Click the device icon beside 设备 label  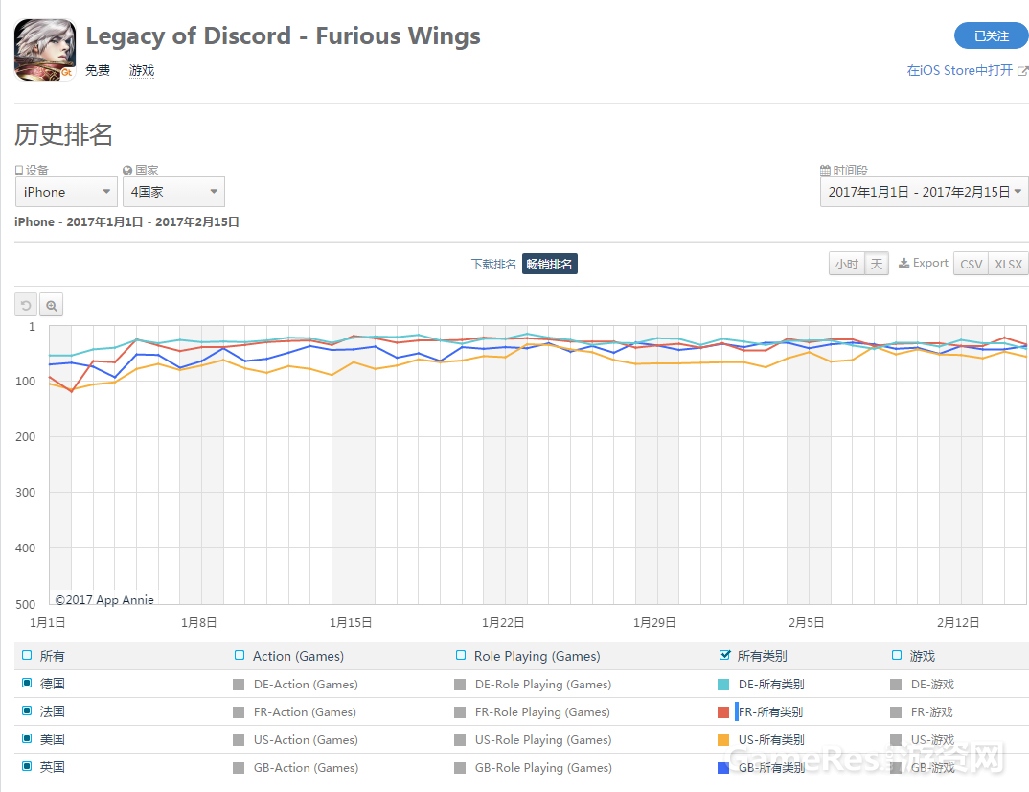(x=19, y=170)
